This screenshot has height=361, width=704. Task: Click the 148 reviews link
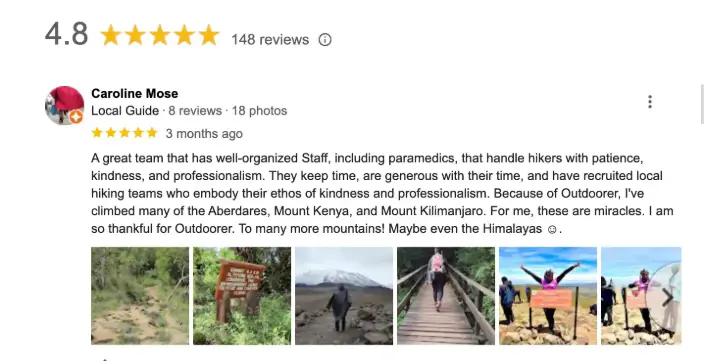[x=270, y=40]
